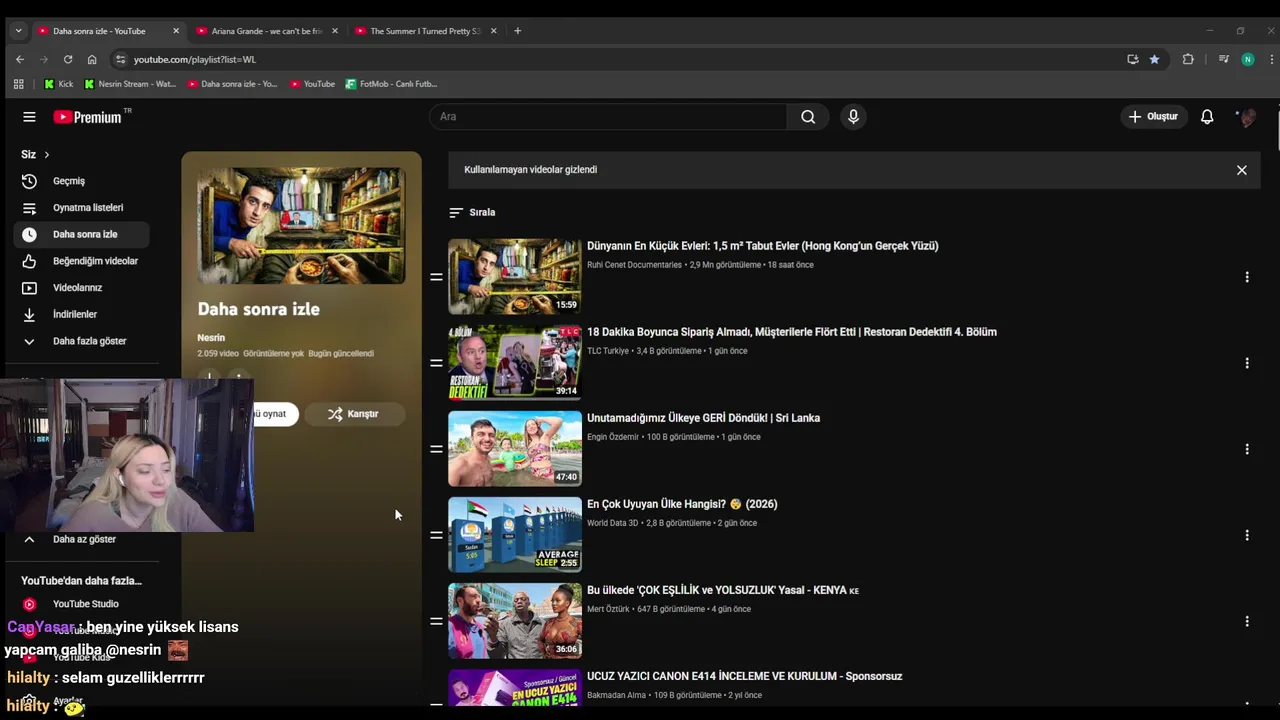Open thumbnail of En Çok Uyuyan Ülke video

pos(515,535)
